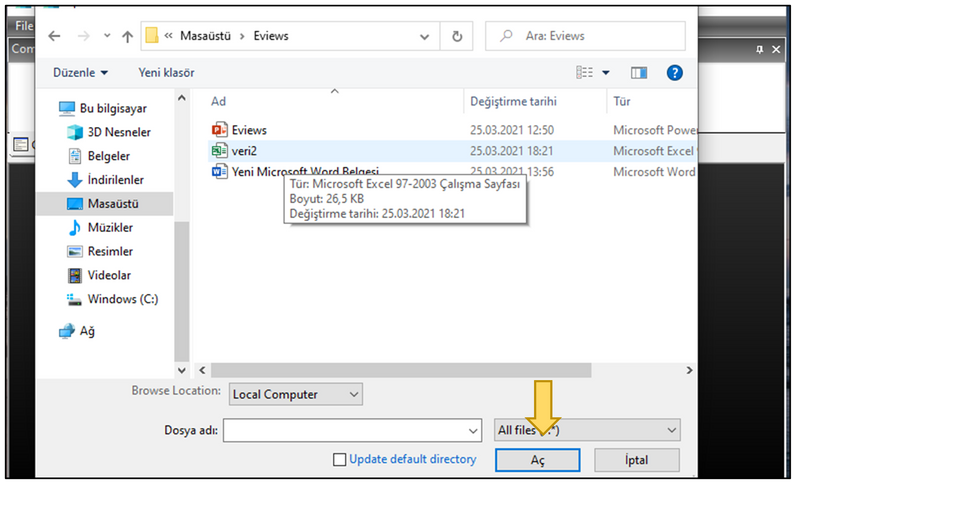Open the All files type filter dropdown
The width and height of the screenshot is (980, 508).
point(587,430)
